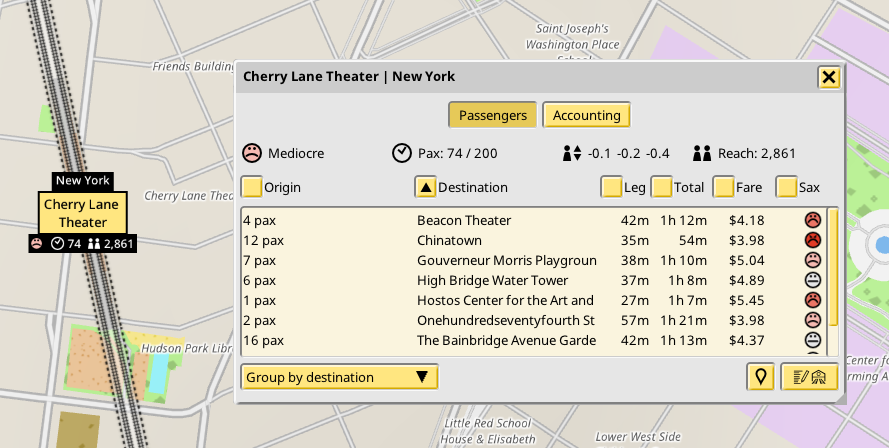Click the Reach people icon

coord(701,154)
